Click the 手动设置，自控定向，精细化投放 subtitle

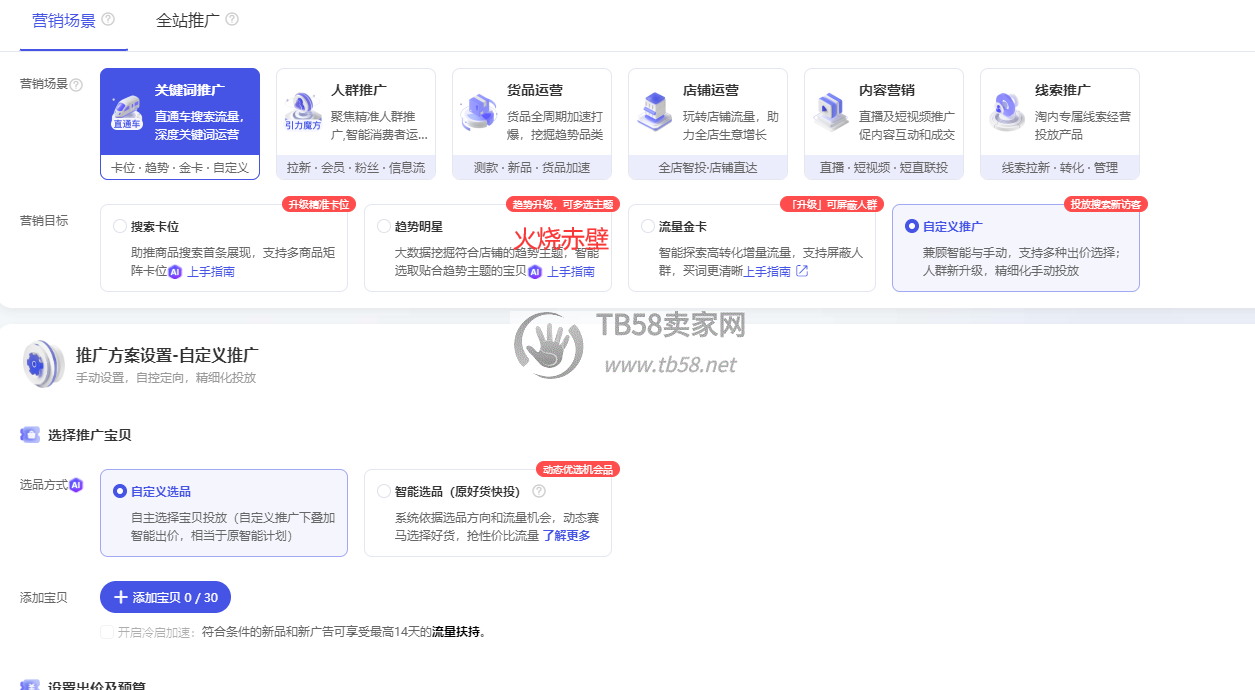pos(166,378)
